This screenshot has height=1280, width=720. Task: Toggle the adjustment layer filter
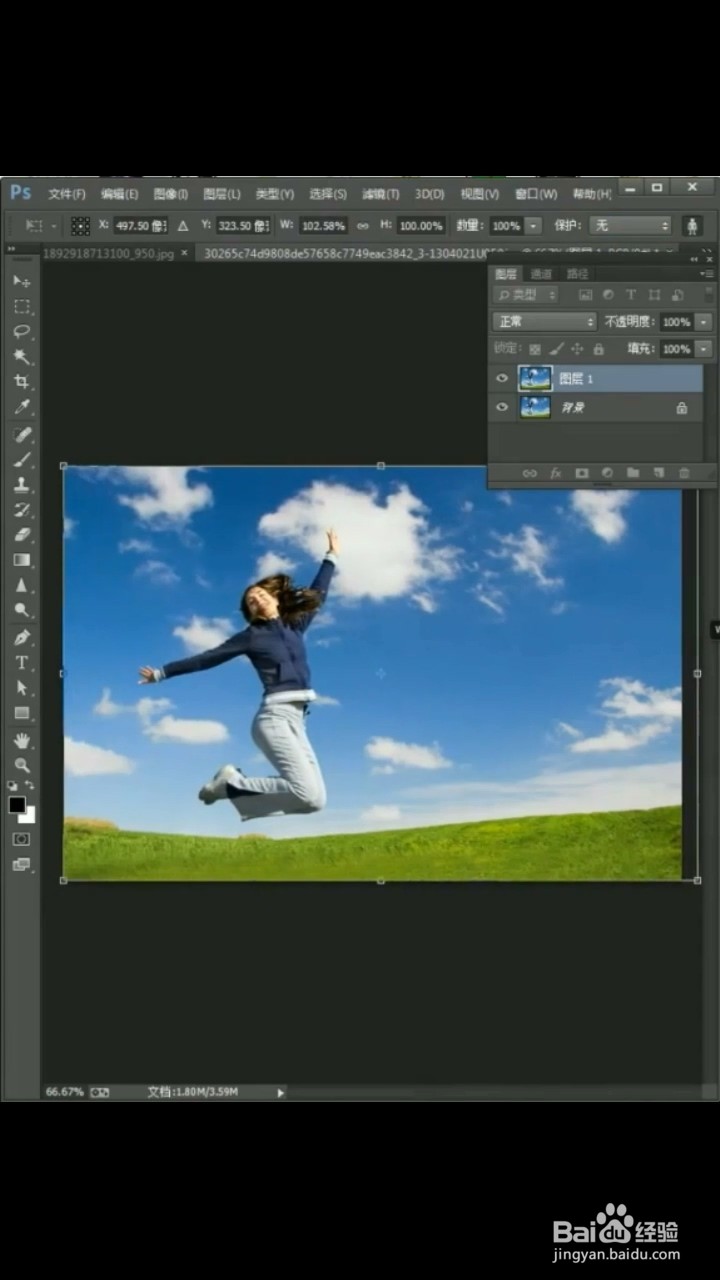[x=608, y=295]
